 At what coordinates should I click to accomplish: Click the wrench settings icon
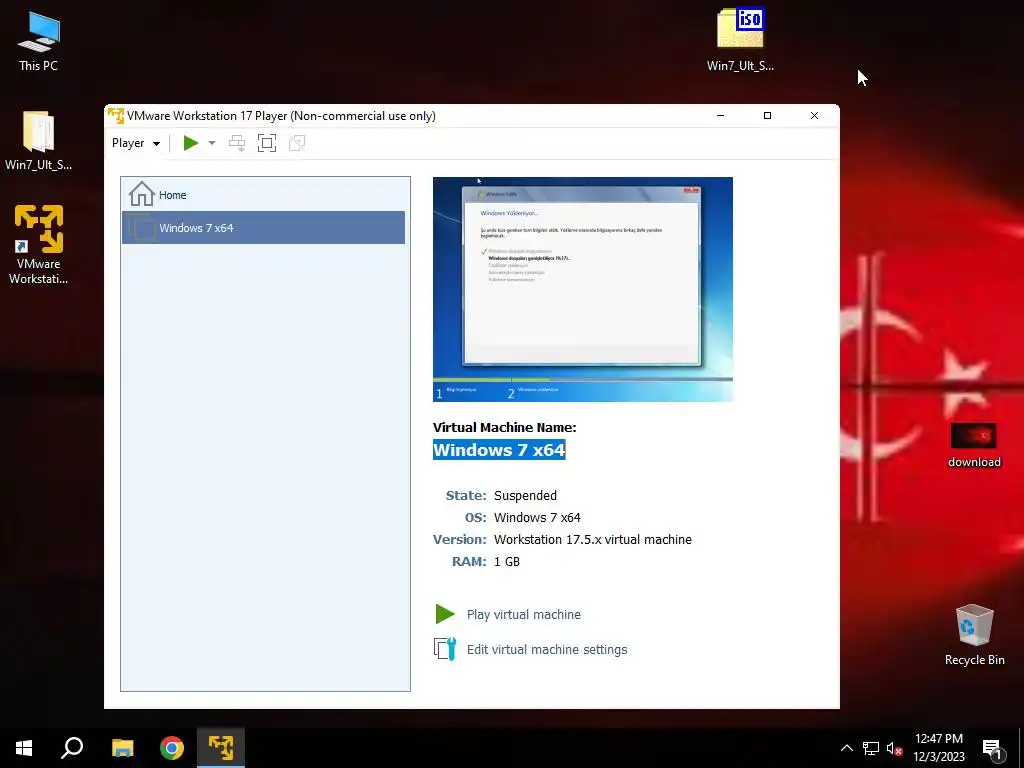tap(445, 649)
